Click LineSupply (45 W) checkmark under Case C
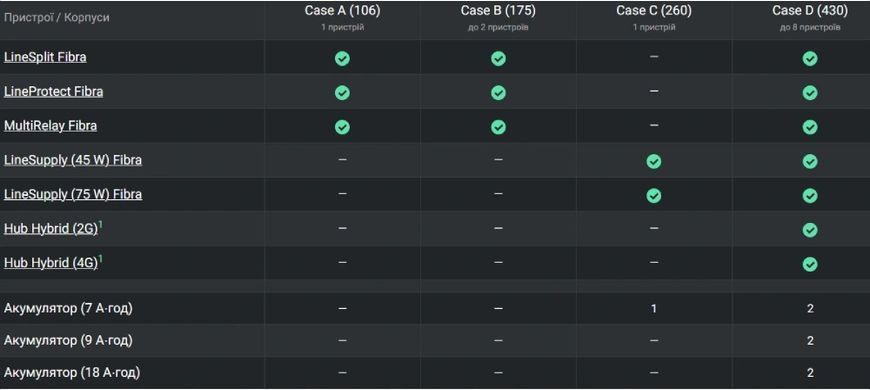The width and height of the screenshot is (870, 390). click(654, 161)
